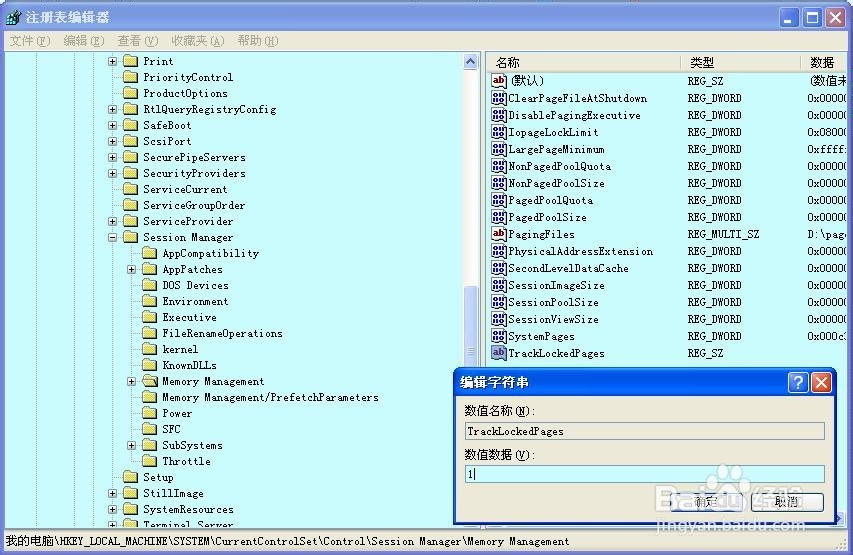
Task: Collapse the Session Manager tree node
Action: 113,237
